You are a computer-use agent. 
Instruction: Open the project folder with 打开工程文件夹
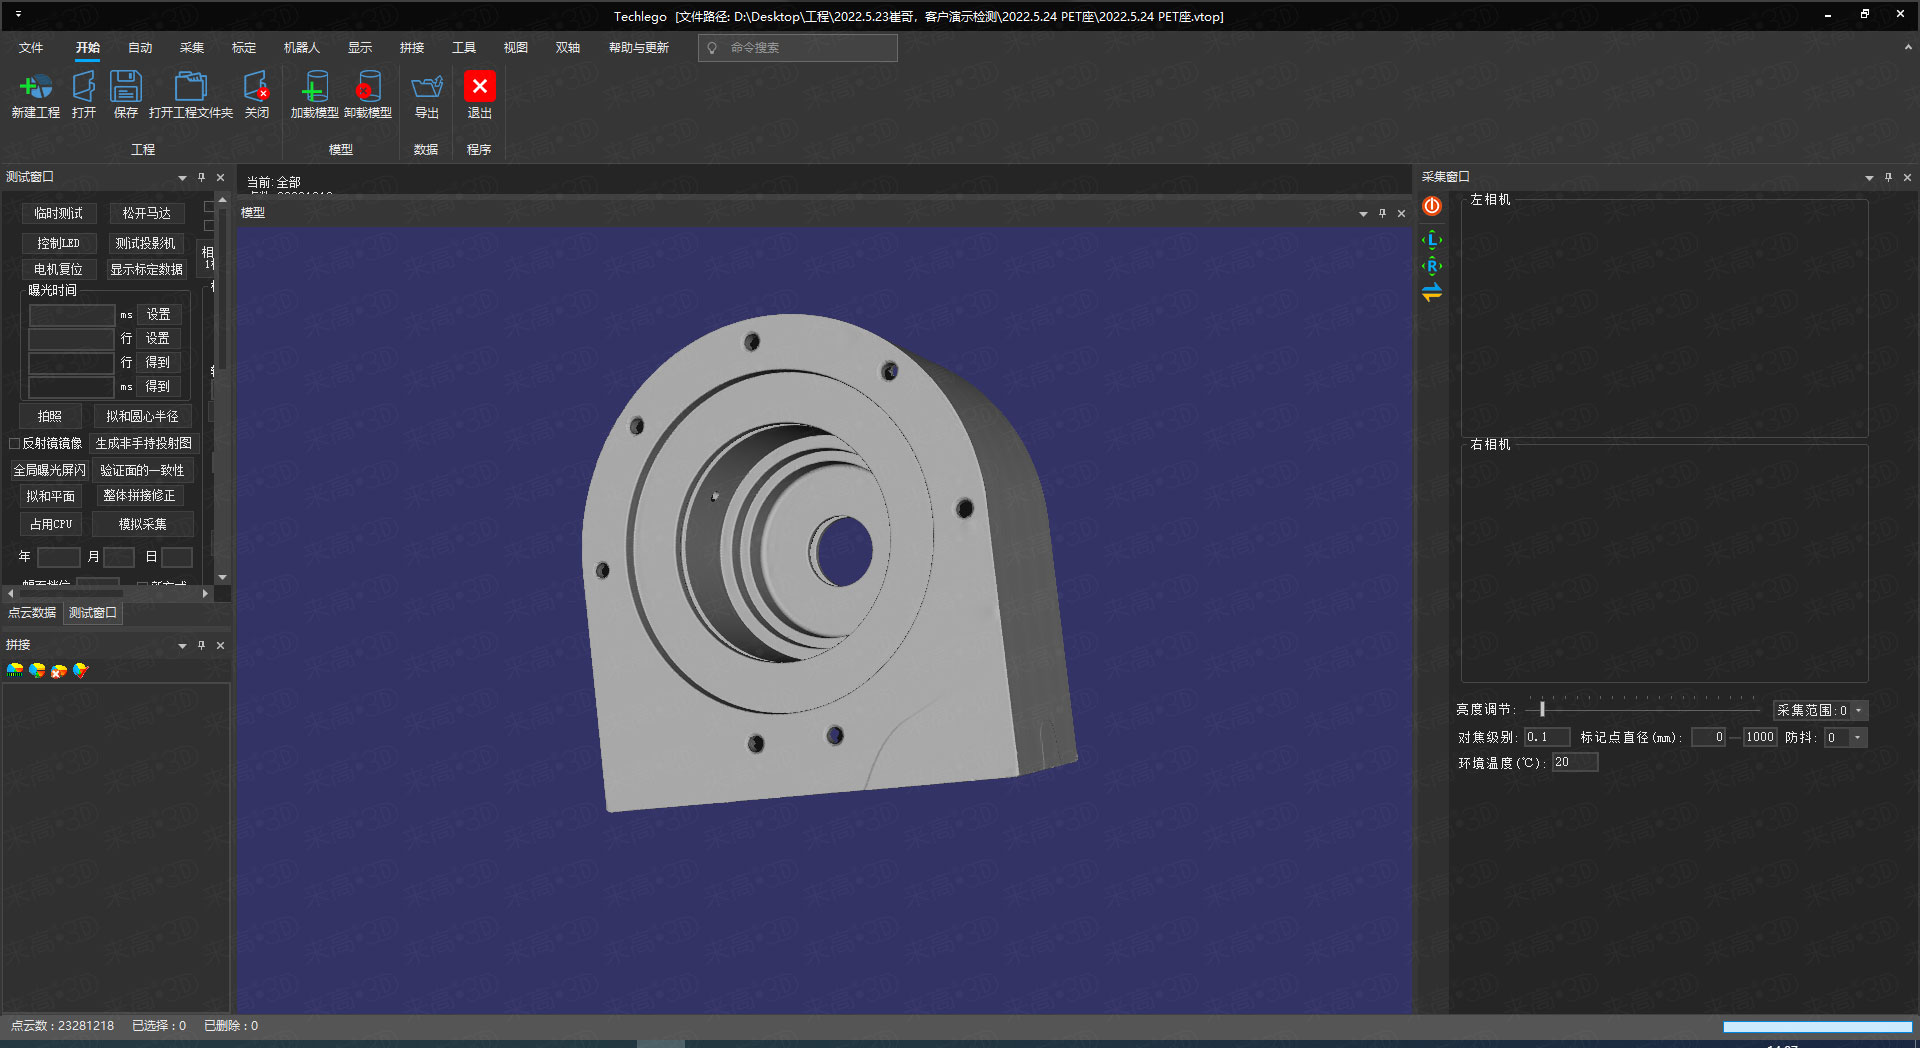pos(190,88)
